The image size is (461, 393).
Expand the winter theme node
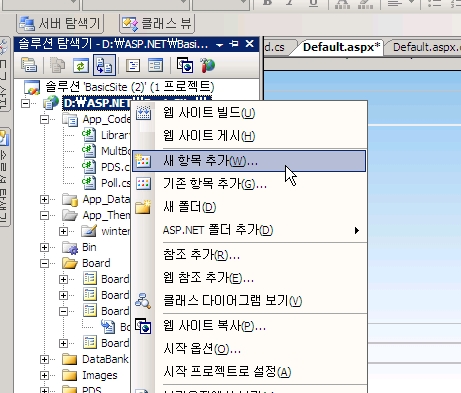click(x=63, y=231)
